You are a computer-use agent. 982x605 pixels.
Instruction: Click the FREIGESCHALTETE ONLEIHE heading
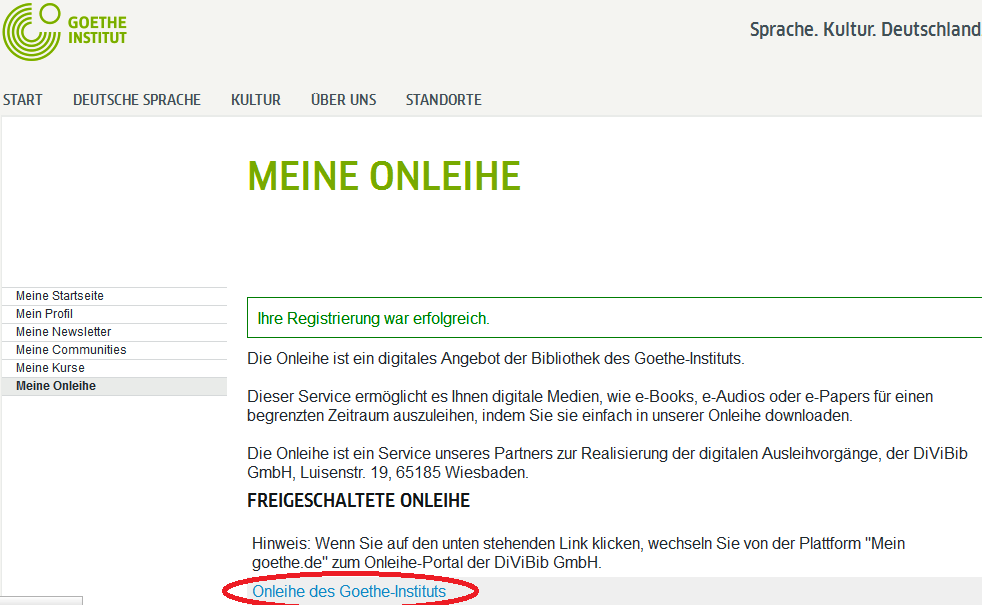pos(358,500)
